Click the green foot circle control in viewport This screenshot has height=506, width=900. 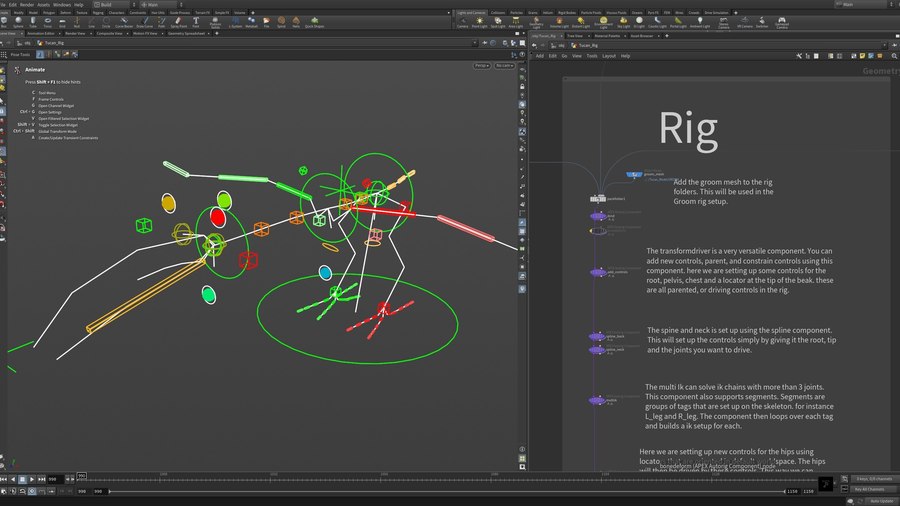[357, 318]
